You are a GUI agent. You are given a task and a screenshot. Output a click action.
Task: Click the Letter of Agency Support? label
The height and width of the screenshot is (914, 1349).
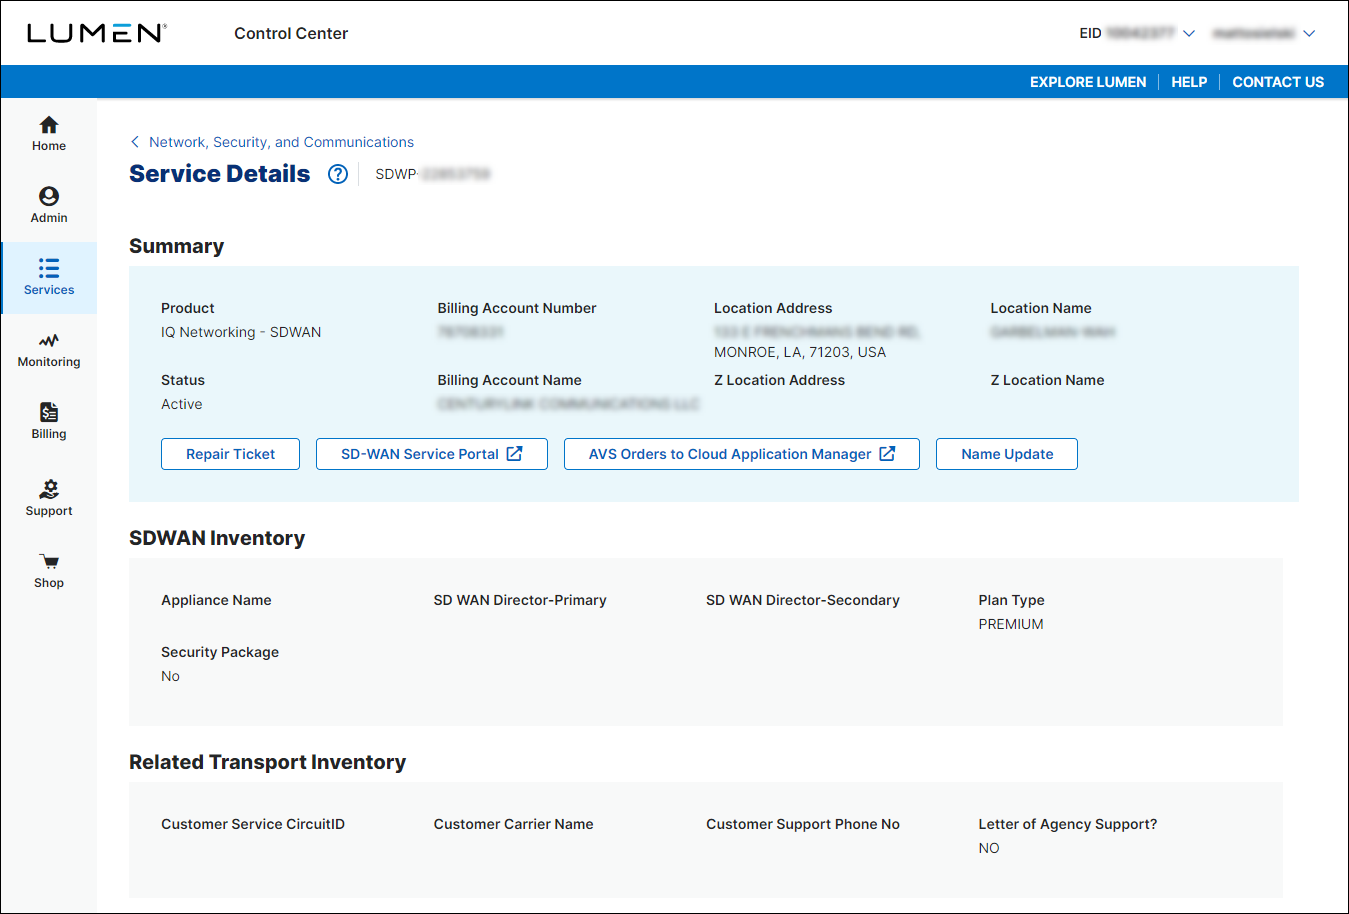(1068, 824)
